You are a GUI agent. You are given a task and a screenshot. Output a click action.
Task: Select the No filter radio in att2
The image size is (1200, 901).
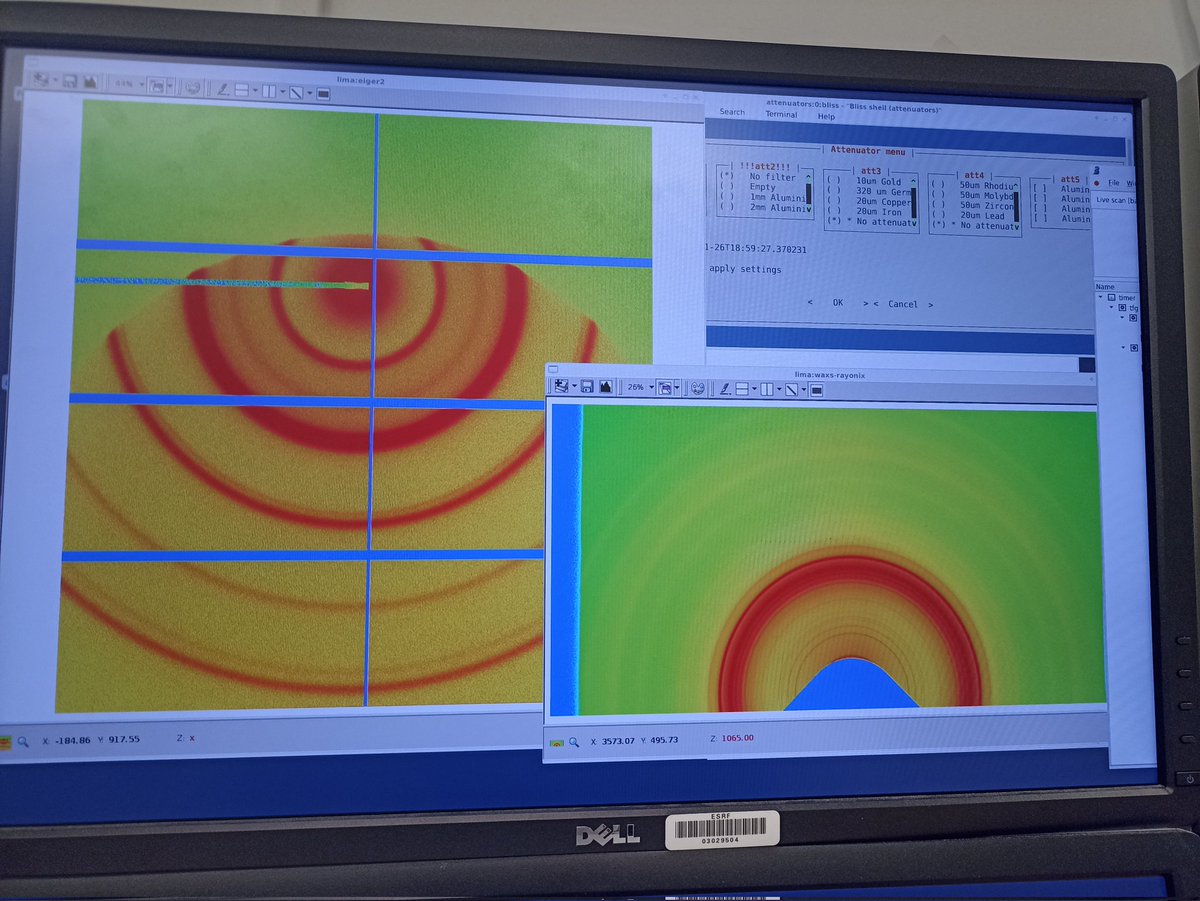726,176
